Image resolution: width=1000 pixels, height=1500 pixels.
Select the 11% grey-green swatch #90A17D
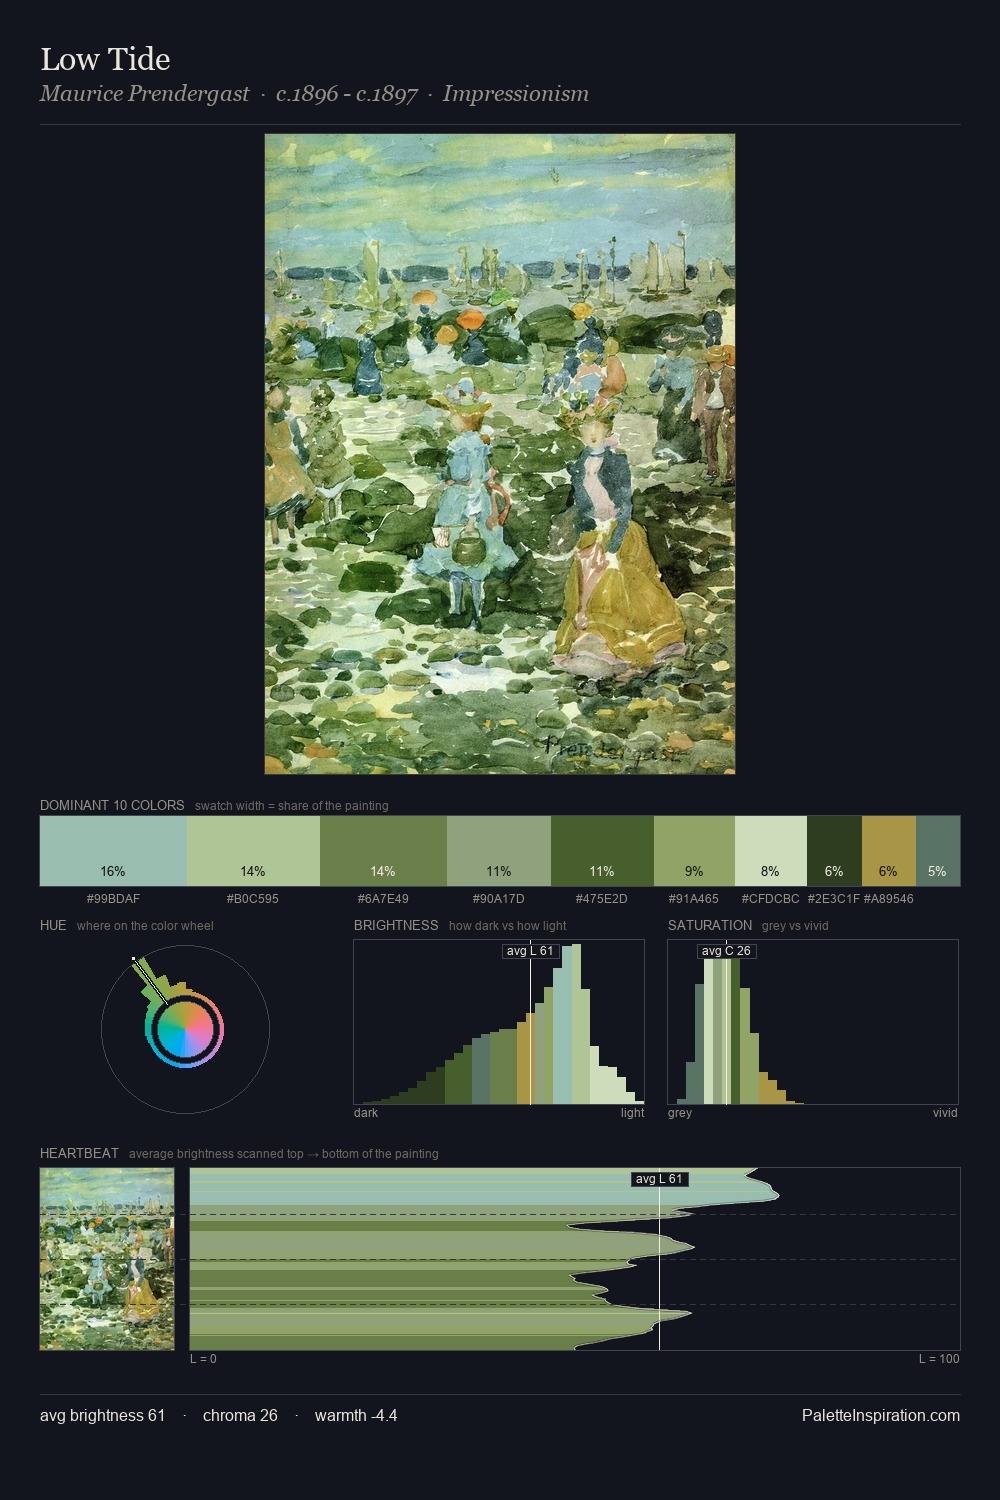499,851
